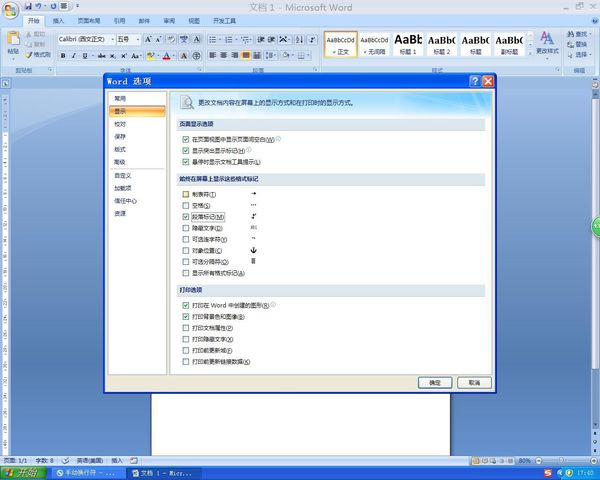
Task: Select the Proofing category in Word Options
Action: point(137,124)
